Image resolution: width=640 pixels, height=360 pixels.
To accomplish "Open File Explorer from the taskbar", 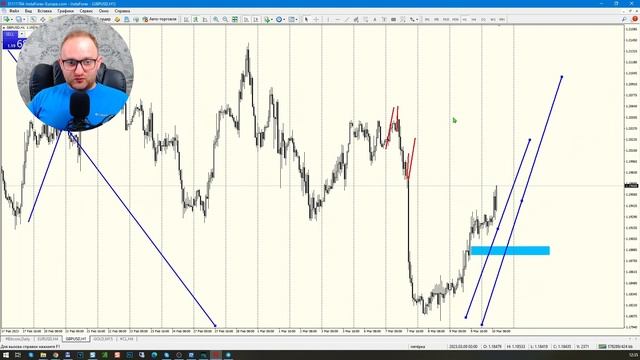I will pyautogui.click(x=43, y=355).
